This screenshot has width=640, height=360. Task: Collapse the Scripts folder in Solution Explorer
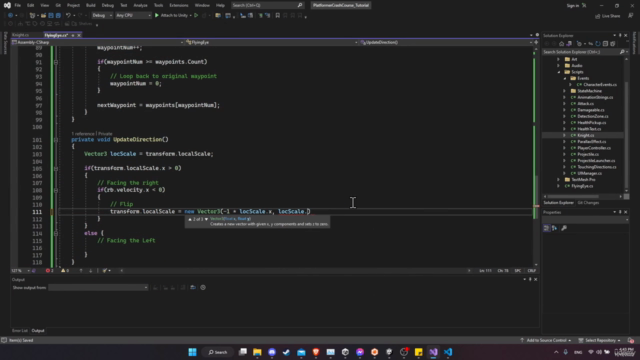(x=559, y=72)
